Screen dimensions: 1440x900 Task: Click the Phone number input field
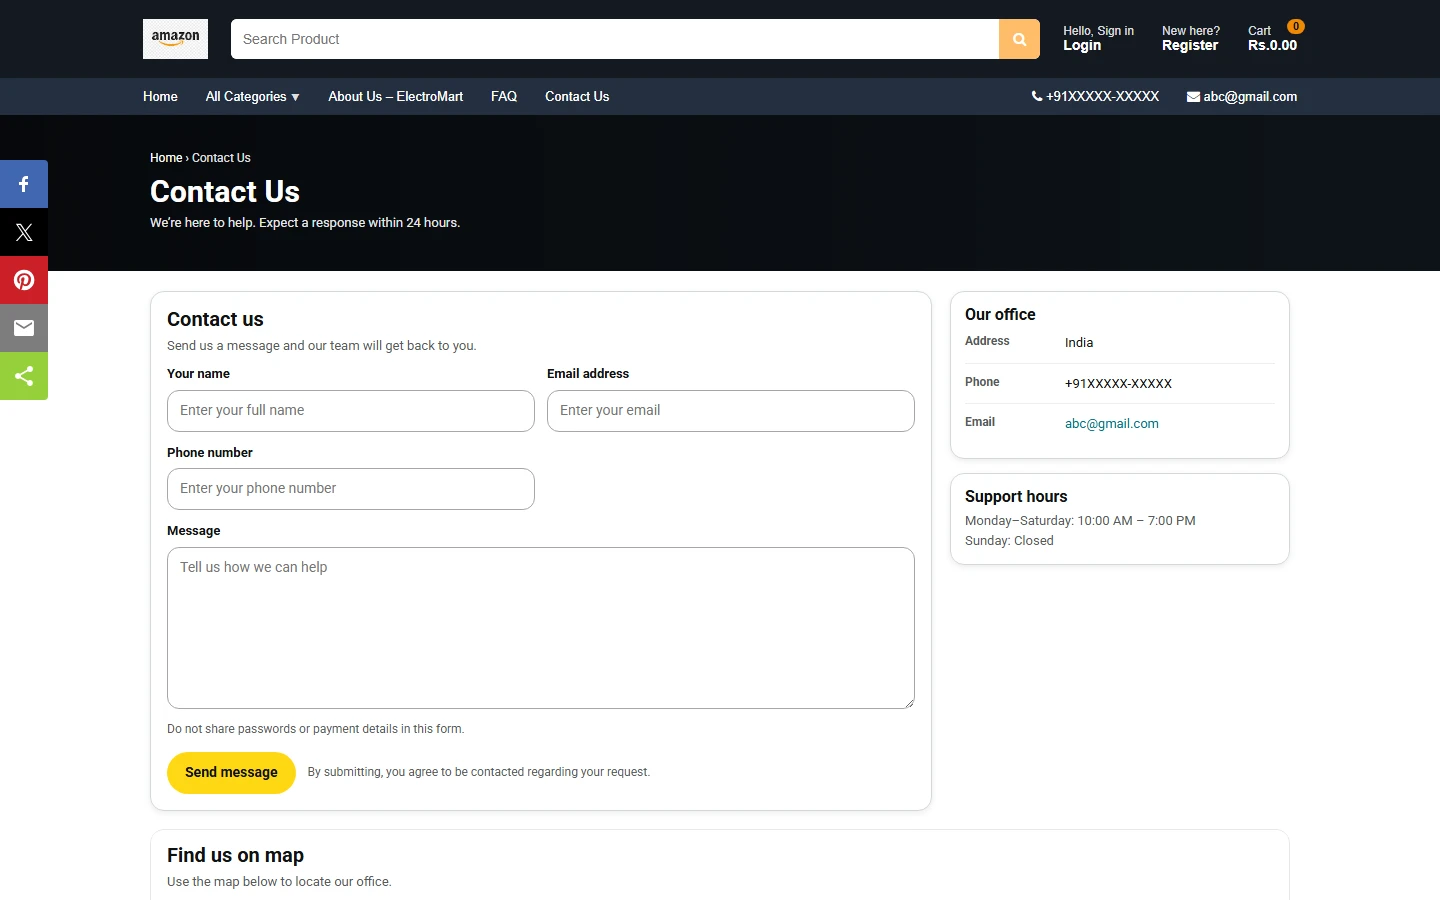pos(351,489)
